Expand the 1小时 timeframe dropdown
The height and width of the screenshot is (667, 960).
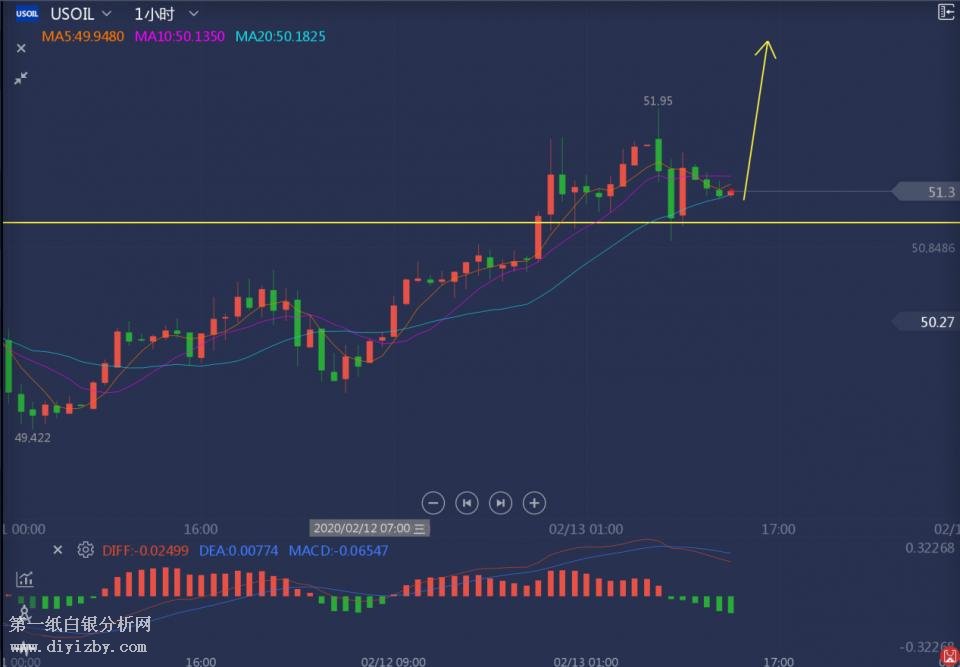pos(193,14)
